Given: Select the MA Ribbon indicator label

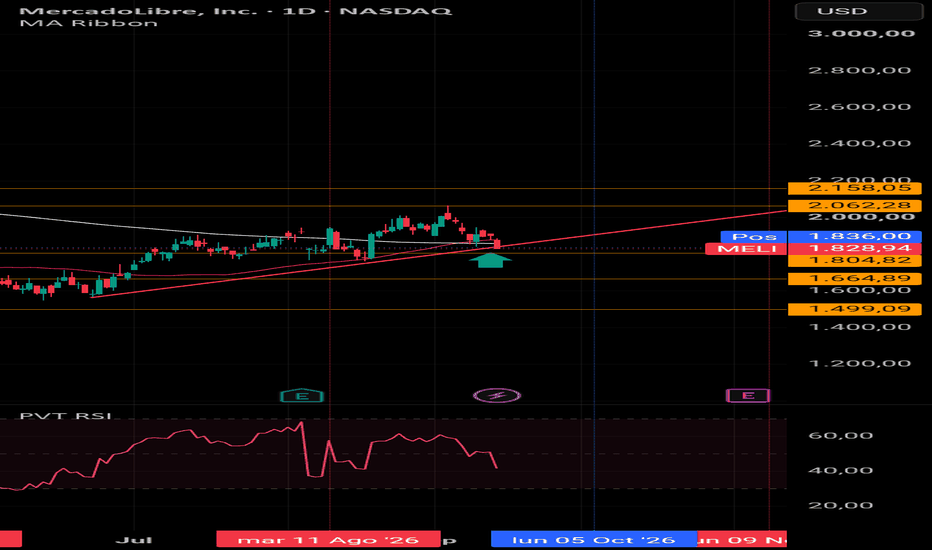Looking at the screenshot, I should [x=89, y=23].
